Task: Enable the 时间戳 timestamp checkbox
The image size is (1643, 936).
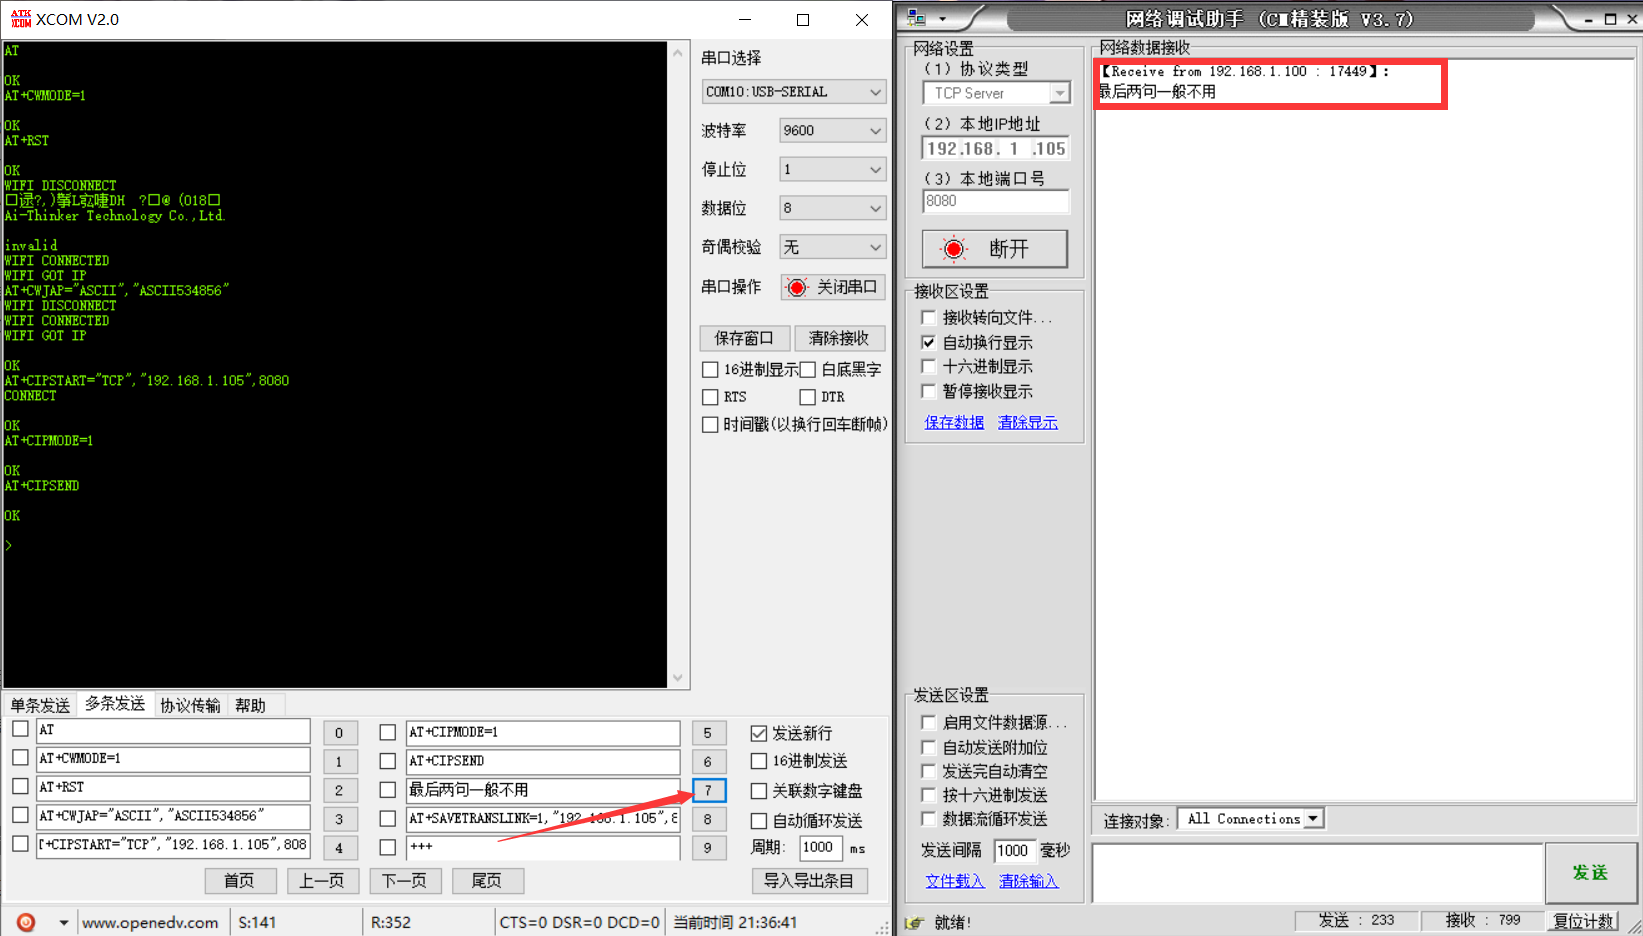Action: tap(710, 425)
